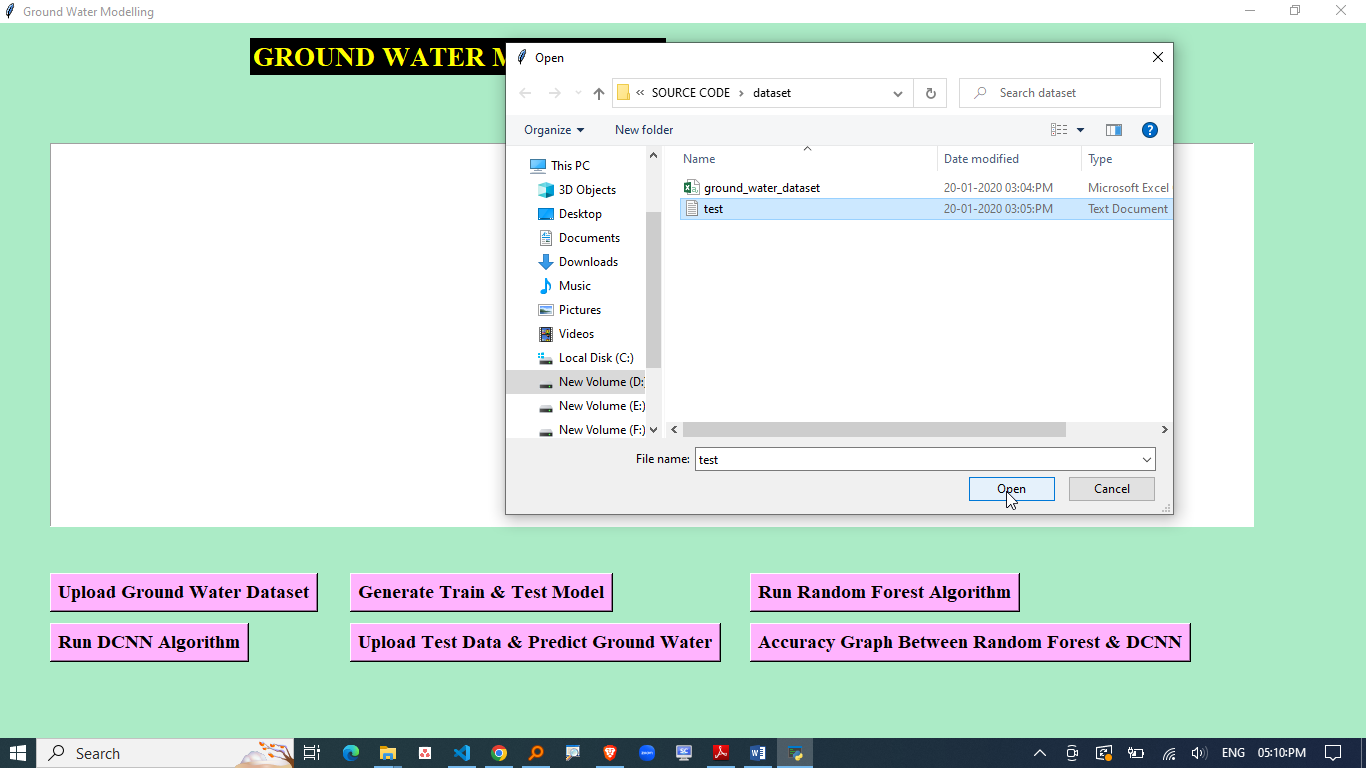1366x768 pixels.
Task: Open the volume control icon
Action: click(x=1199, y=753)
